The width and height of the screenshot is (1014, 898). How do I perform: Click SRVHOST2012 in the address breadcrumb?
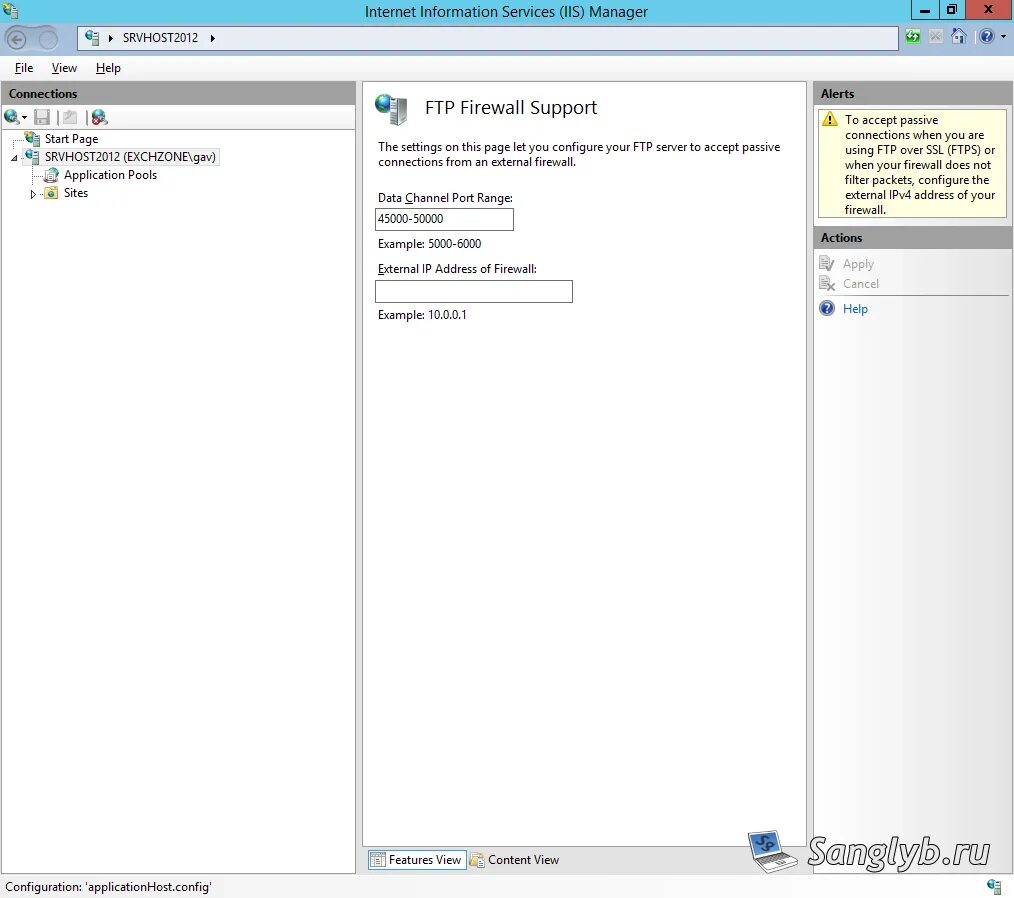click(x=160, y=37)
